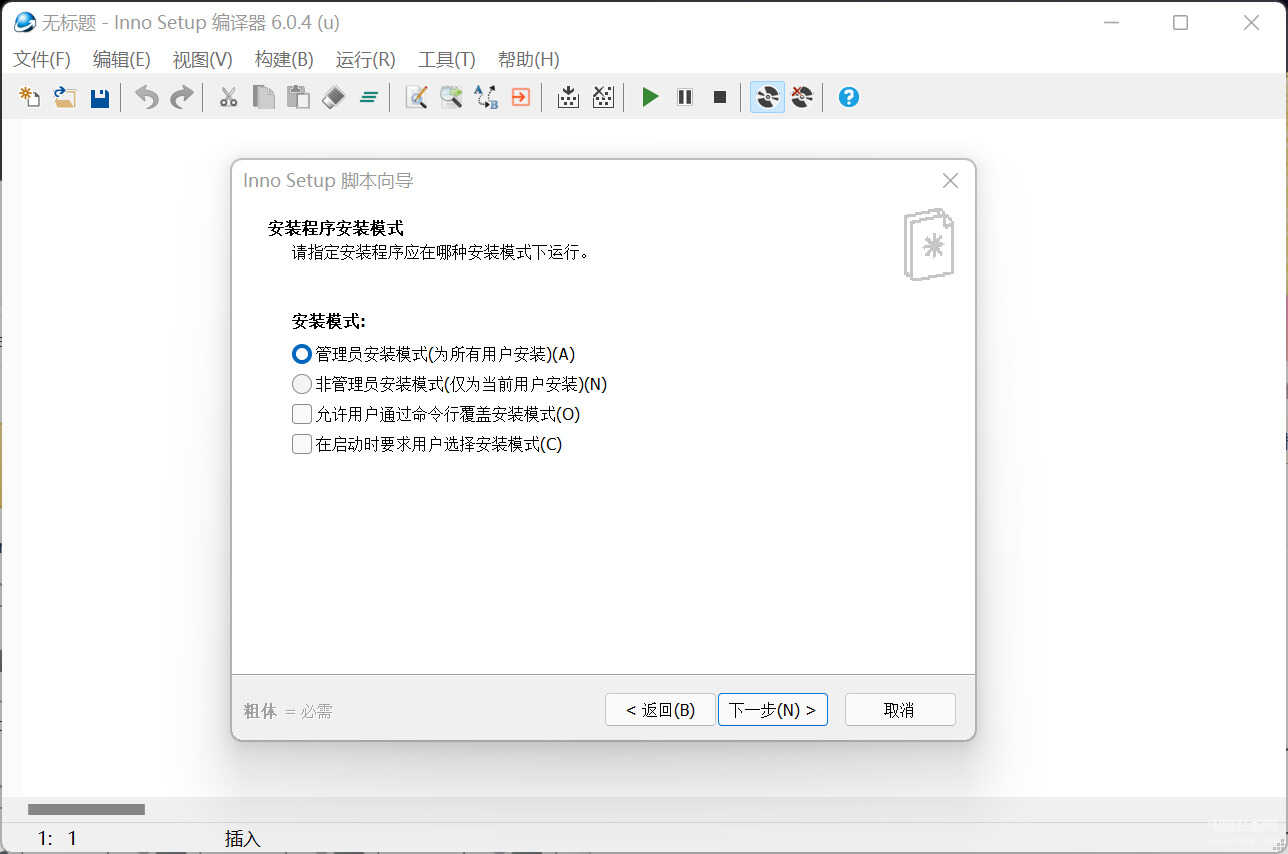
Task: Open an existing script file icon
Action: click(65, 97)
